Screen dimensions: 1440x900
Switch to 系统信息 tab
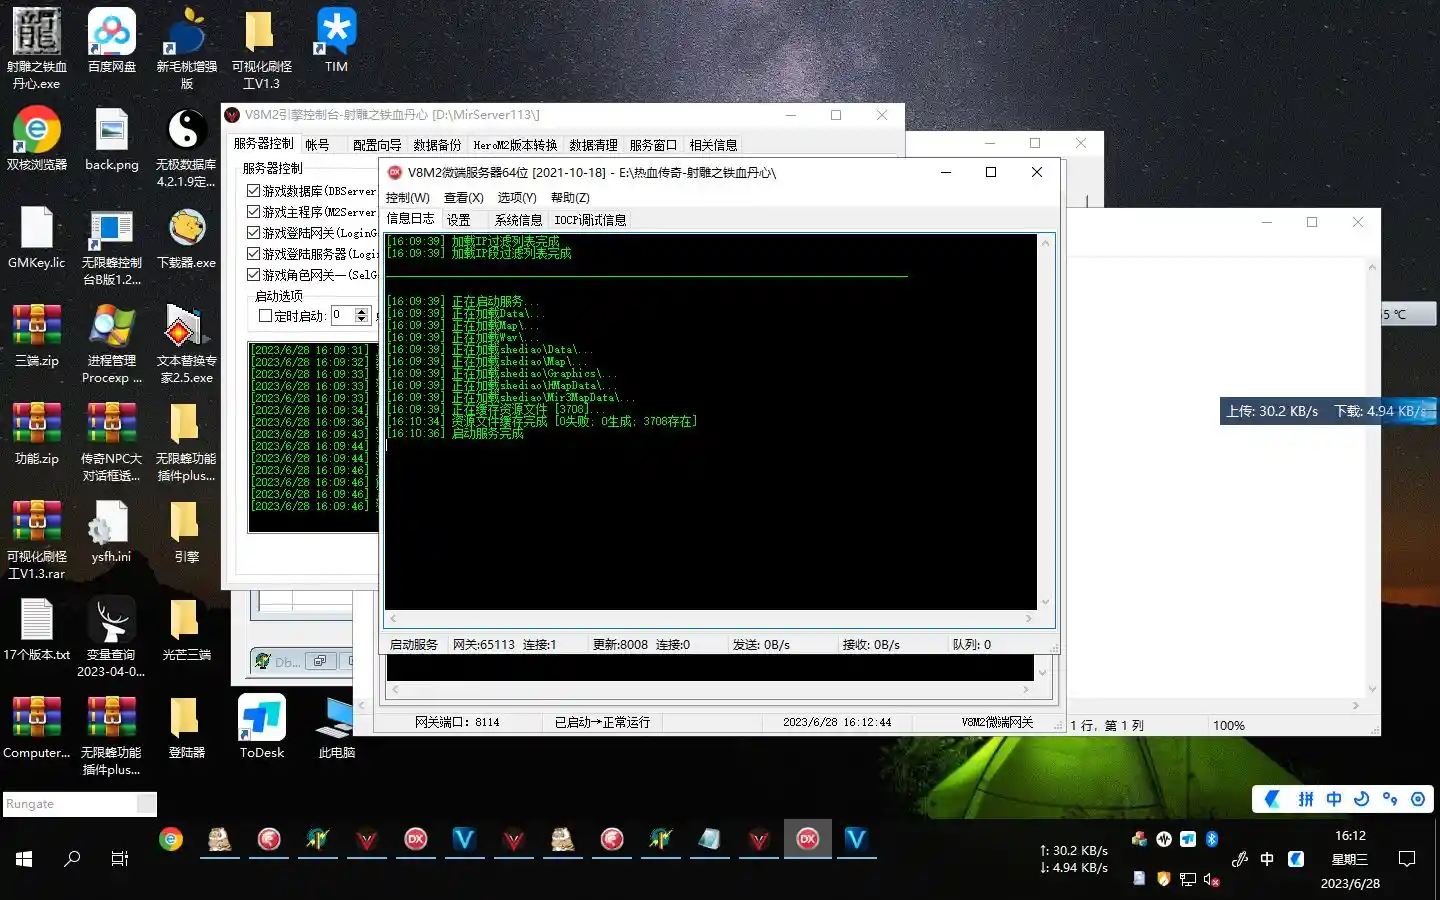click(518, 220)
